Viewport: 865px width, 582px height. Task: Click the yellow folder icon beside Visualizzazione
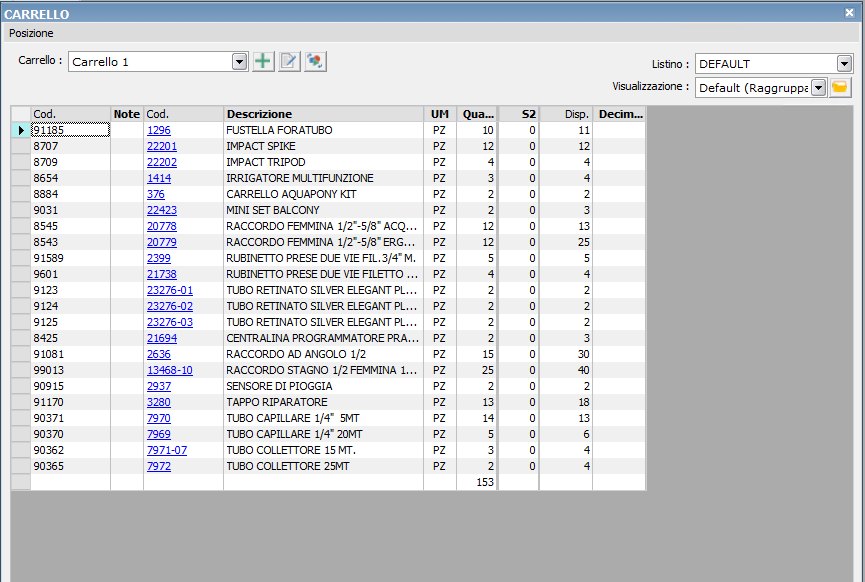tap(840, 87)
